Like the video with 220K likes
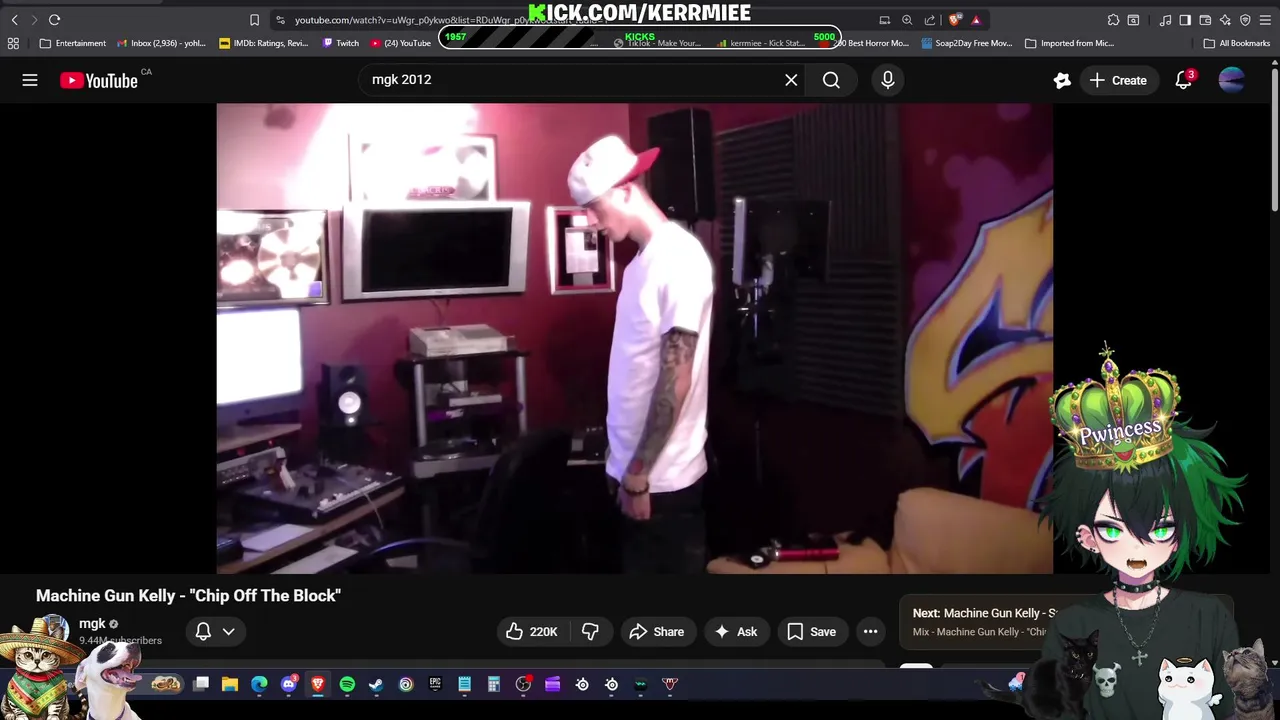The width and height of the screenshot is (1280, 720). (531, 631)
